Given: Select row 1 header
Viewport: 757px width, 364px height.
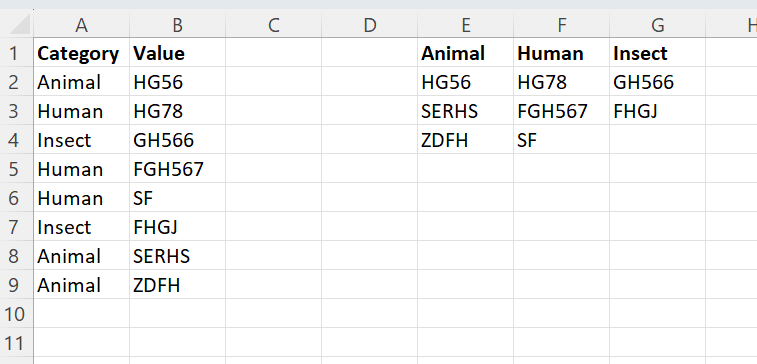Looking at the screenshot, I should point(17,53).
